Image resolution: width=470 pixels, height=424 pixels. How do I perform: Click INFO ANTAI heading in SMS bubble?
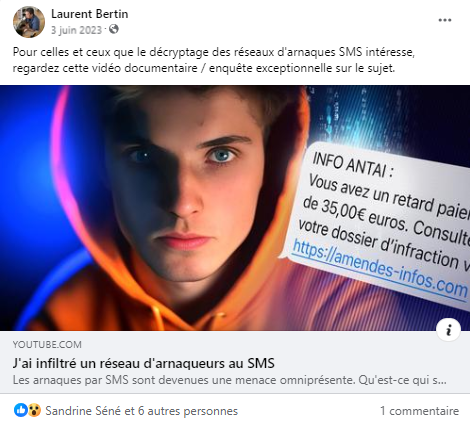tap(353, 165)
